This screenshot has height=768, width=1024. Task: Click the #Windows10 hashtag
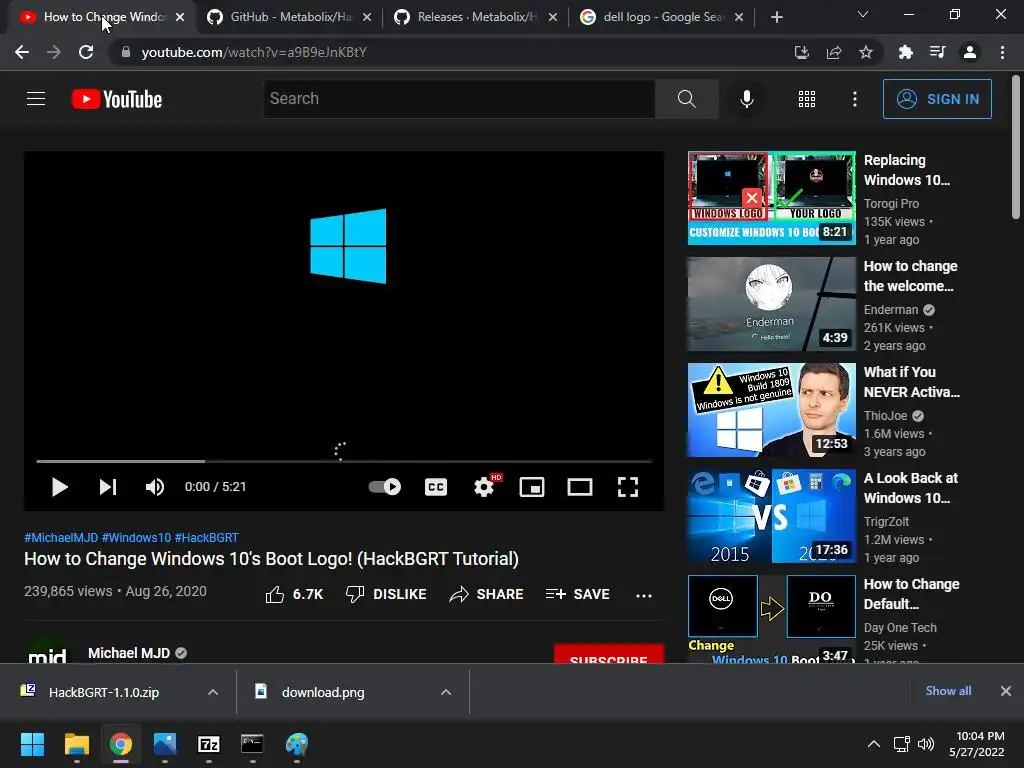(136, 537)
